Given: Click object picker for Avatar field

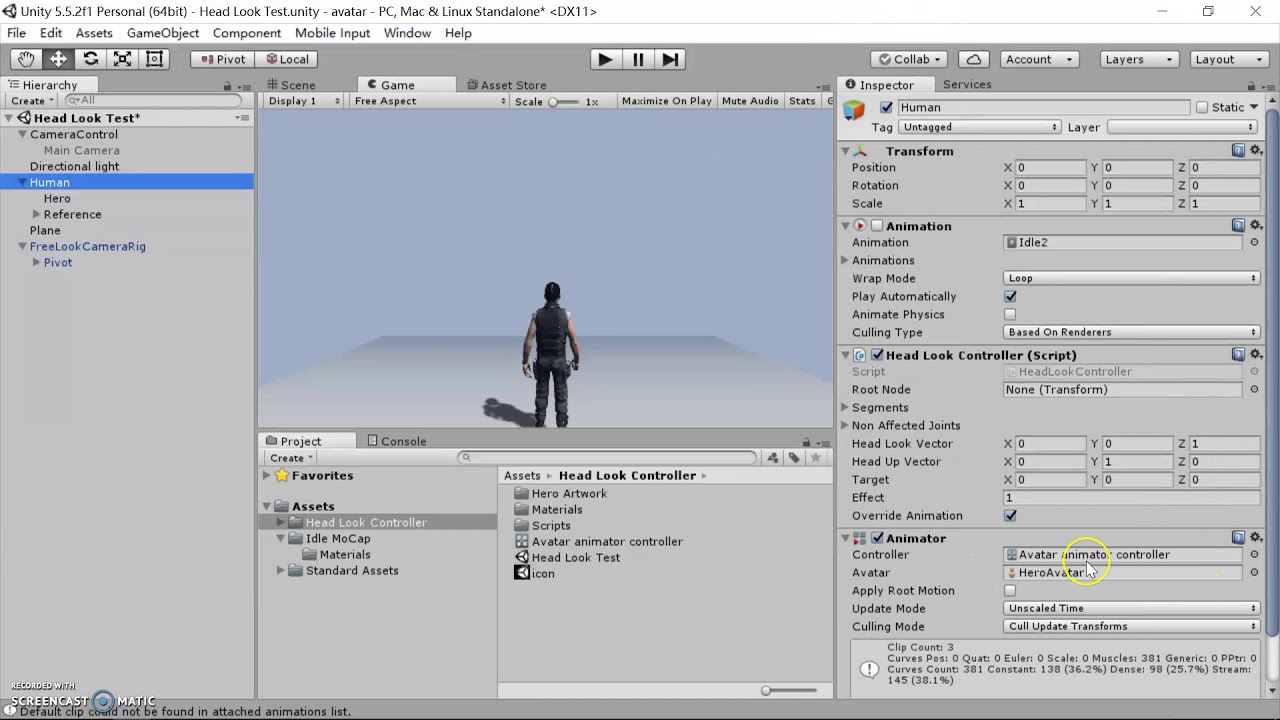Looking at the screenshot, I should 1254,572.
